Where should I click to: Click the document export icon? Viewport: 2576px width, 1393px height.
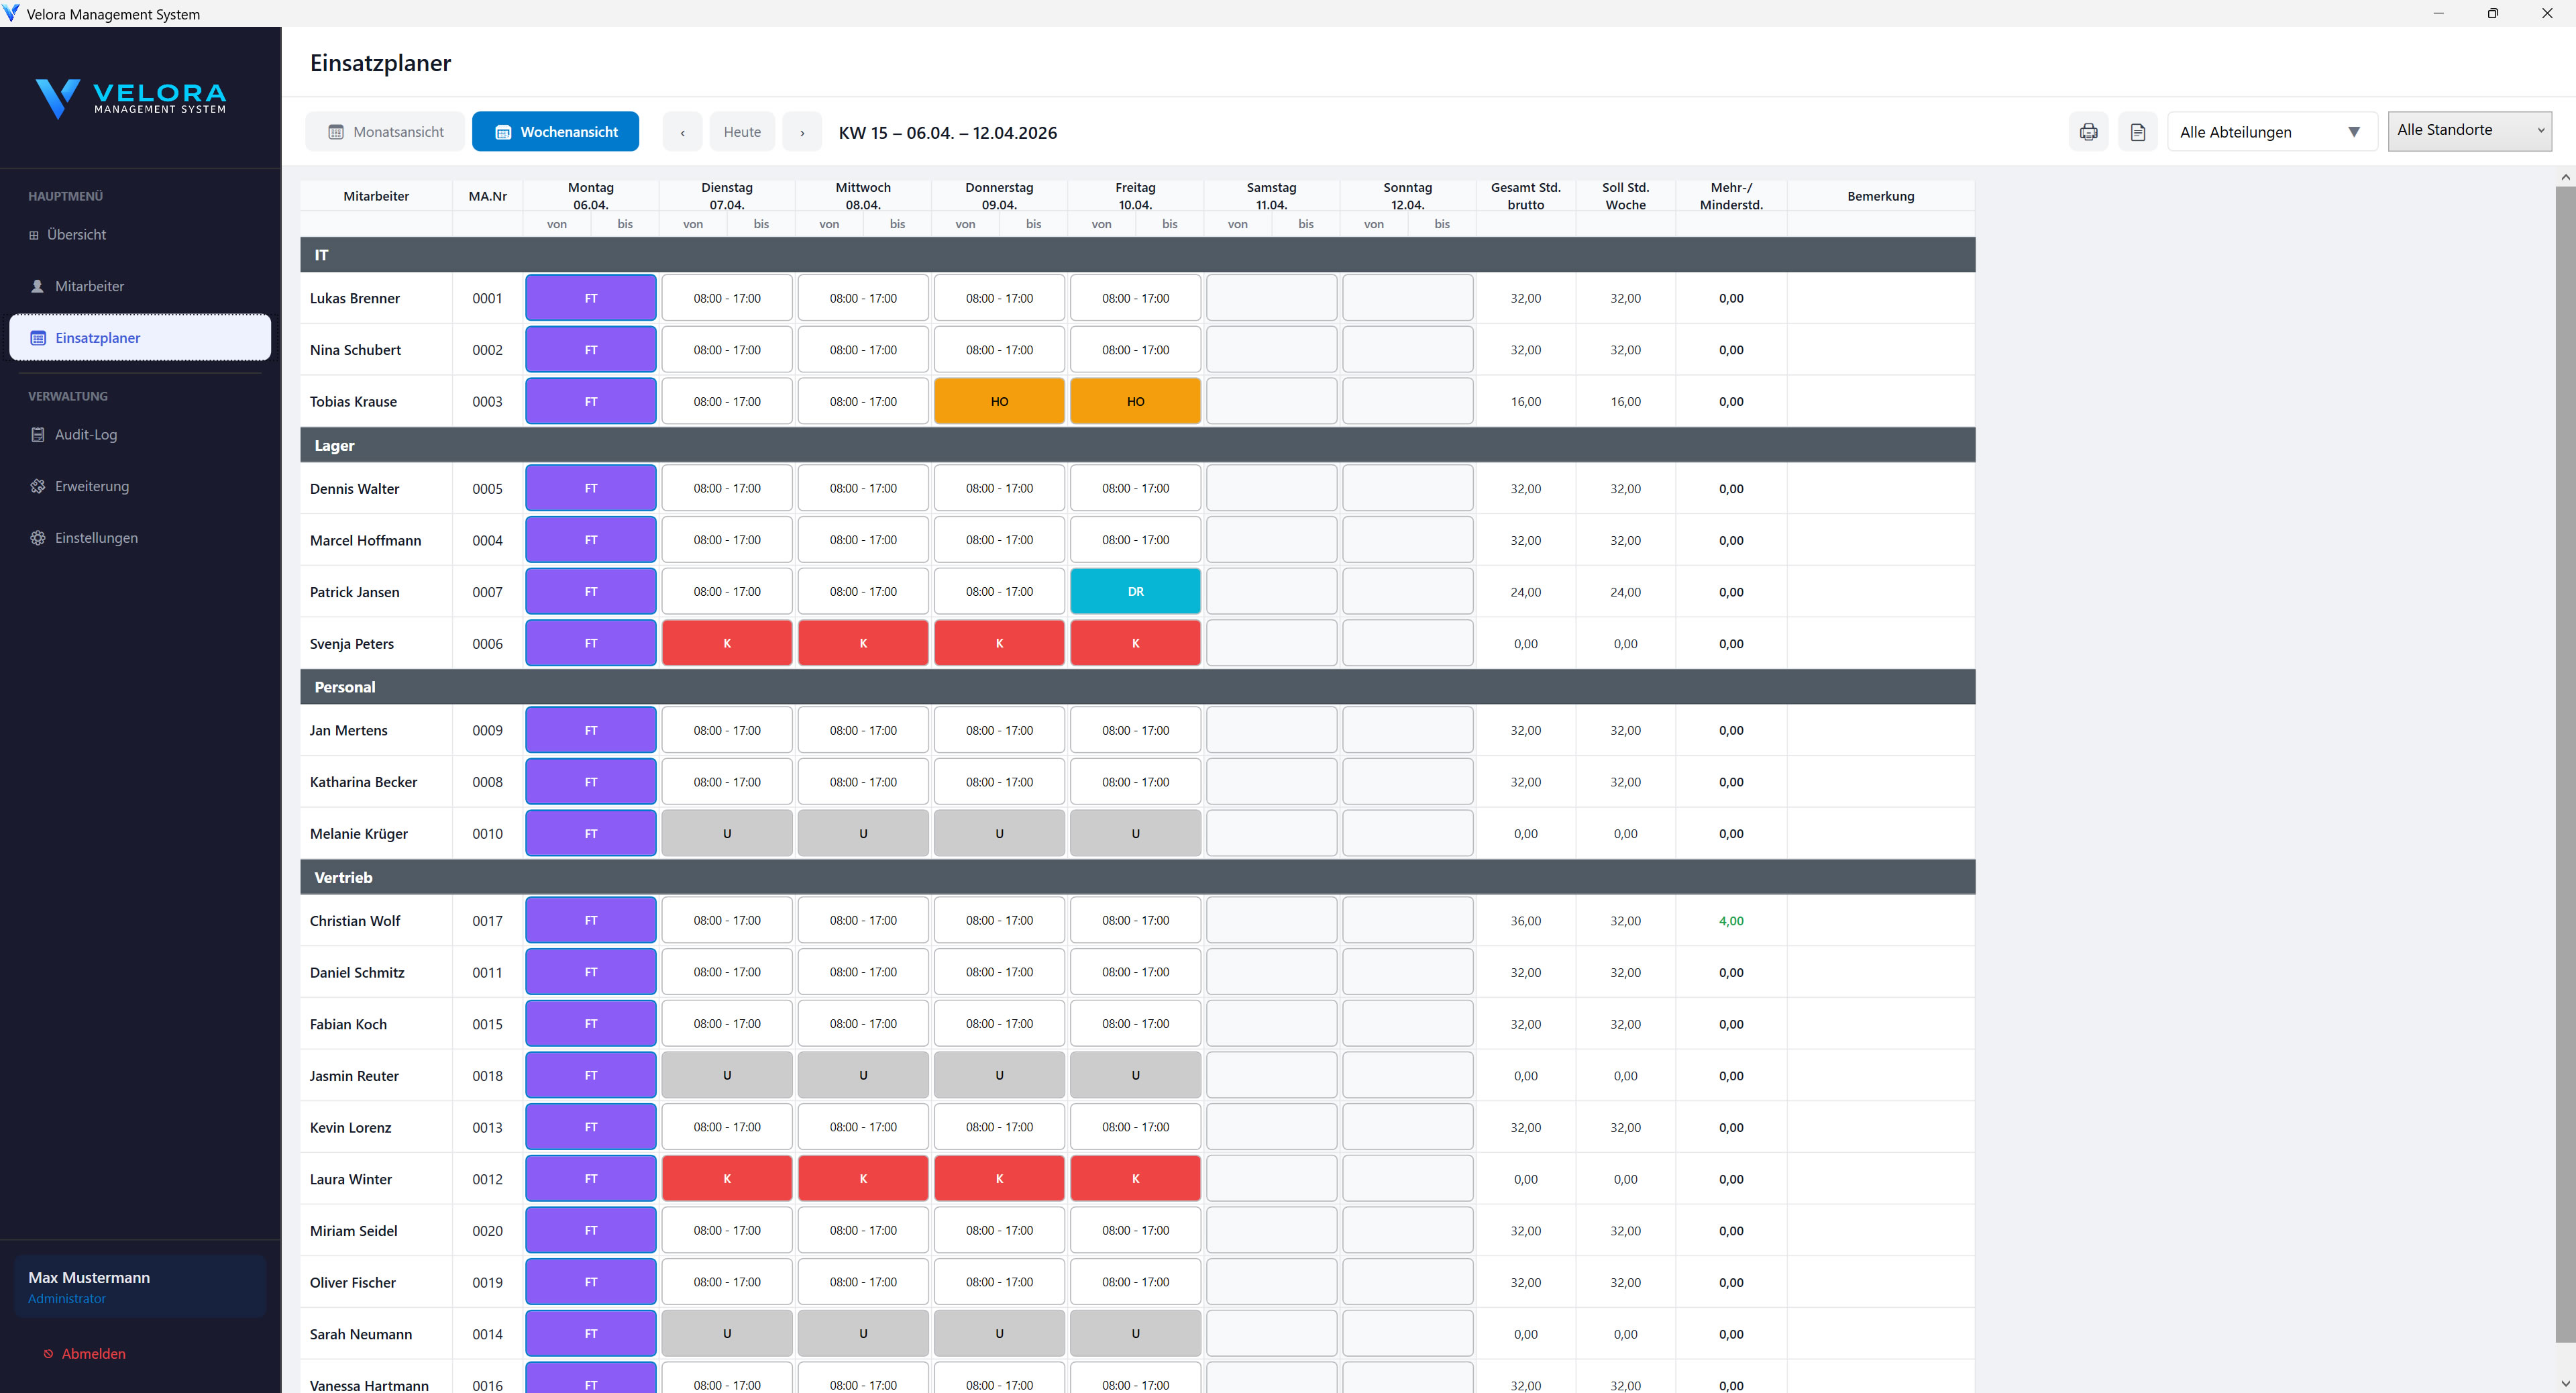(2137, 132)
